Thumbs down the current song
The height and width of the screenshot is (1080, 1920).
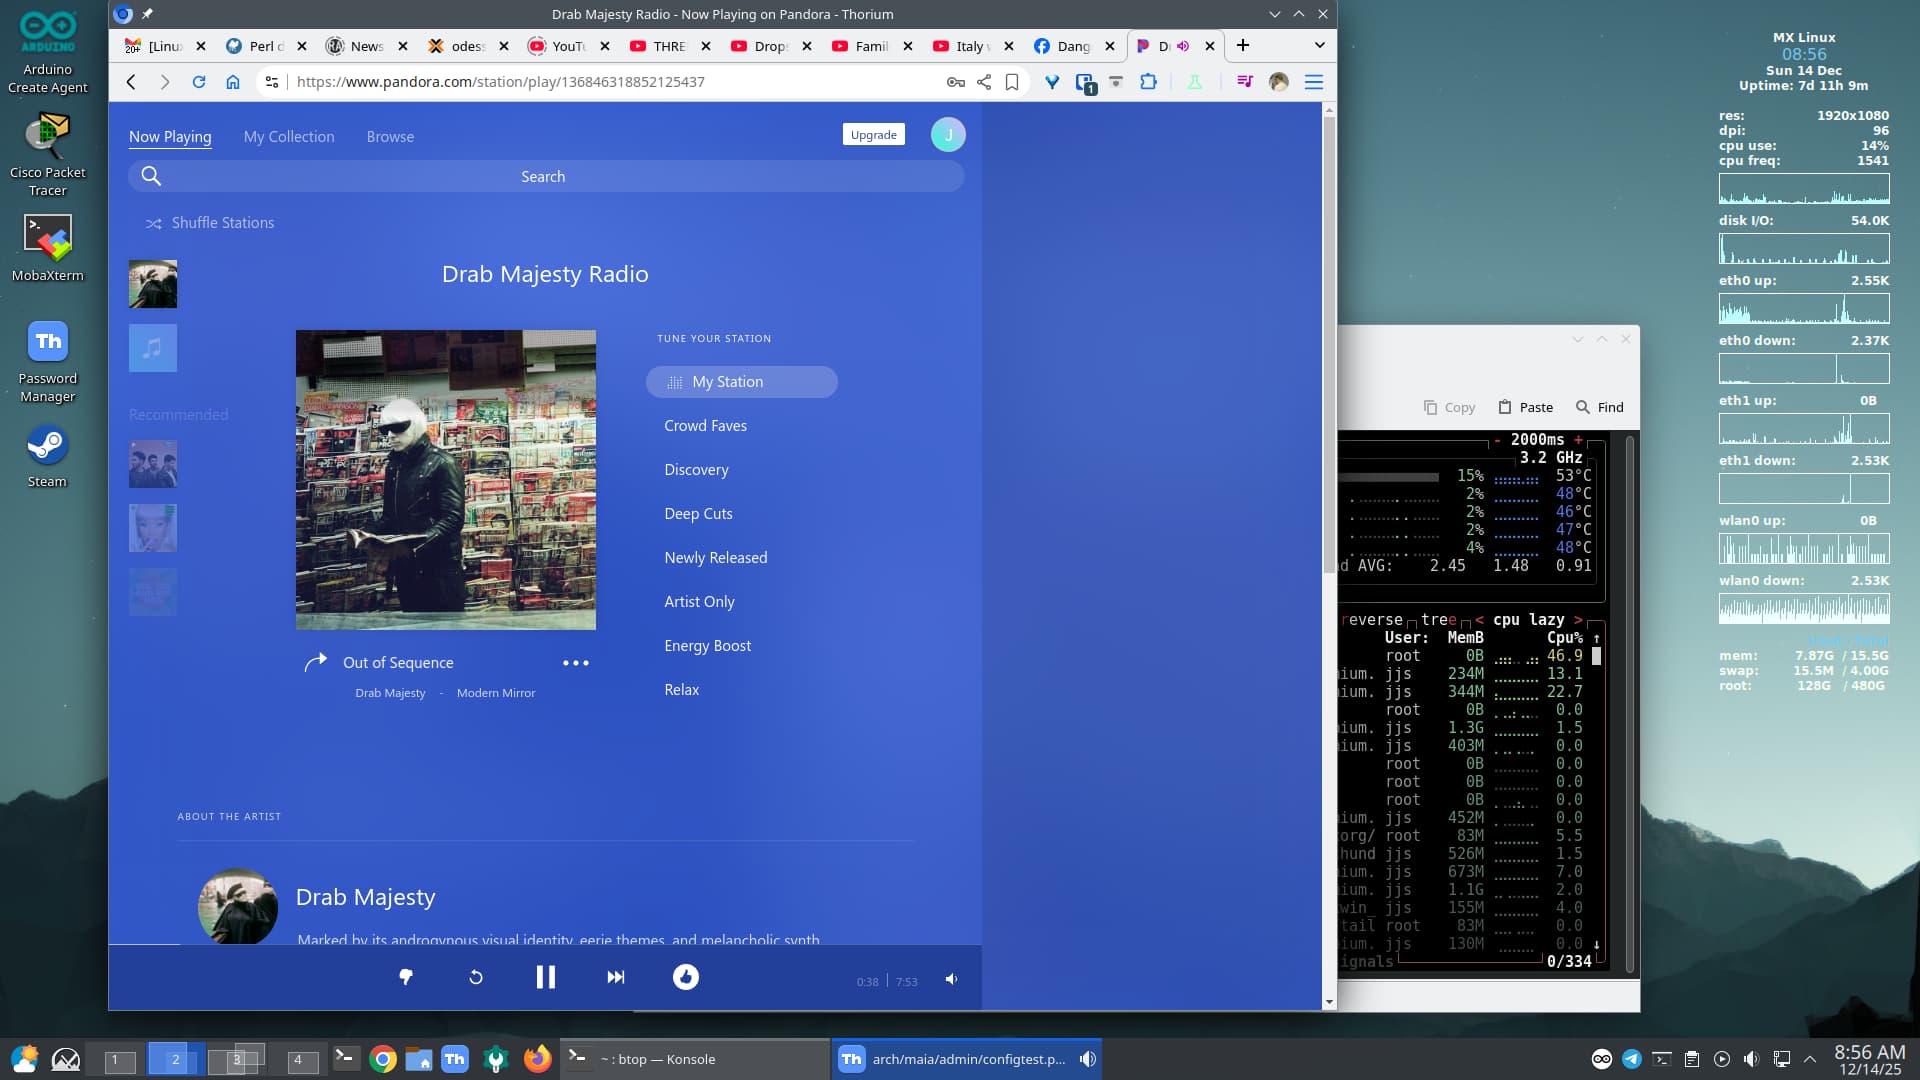click(406, 978)
